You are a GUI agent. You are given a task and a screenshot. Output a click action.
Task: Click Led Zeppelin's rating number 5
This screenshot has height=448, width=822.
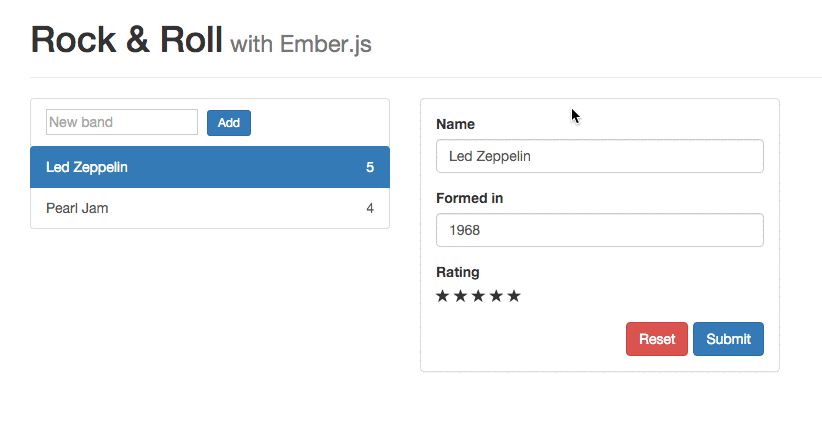[x=370, y=167]
